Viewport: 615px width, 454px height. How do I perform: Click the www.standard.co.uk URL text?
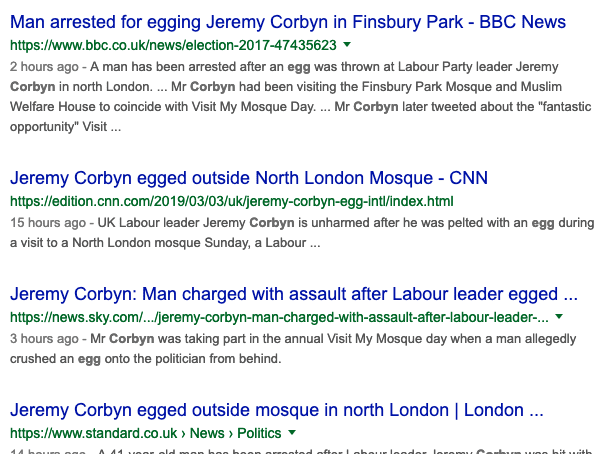[x=94, y=434]
